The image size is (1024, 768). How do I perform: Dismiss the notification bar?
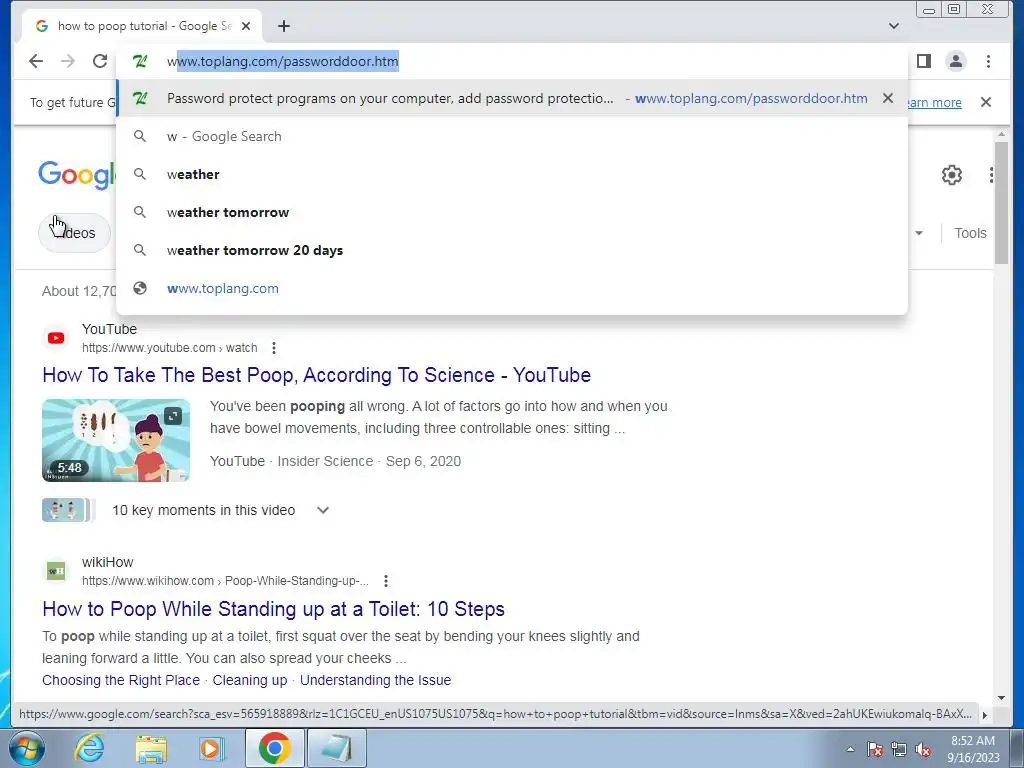coord(985,102)
